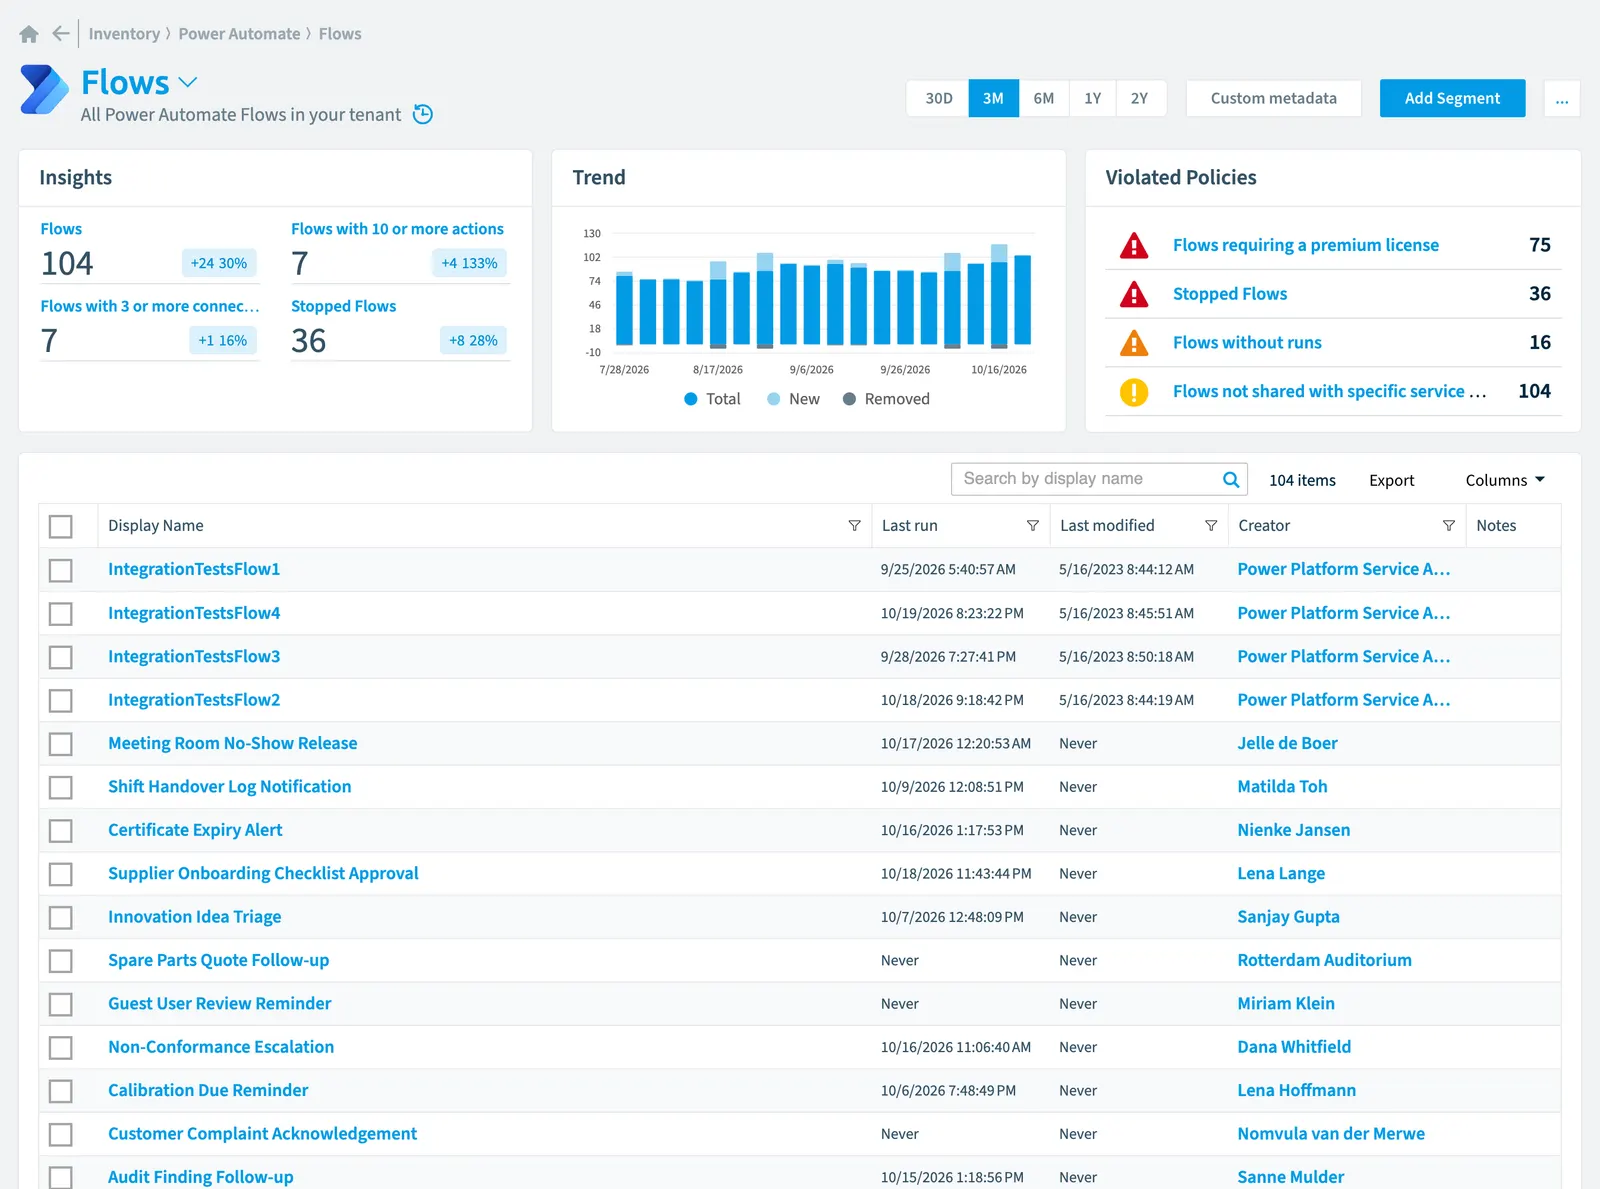Image resolution: width=1600 pixels, height=1189 pixels.
Task: Click the Custom metadata button
Action: click(x=1273, y=98)
